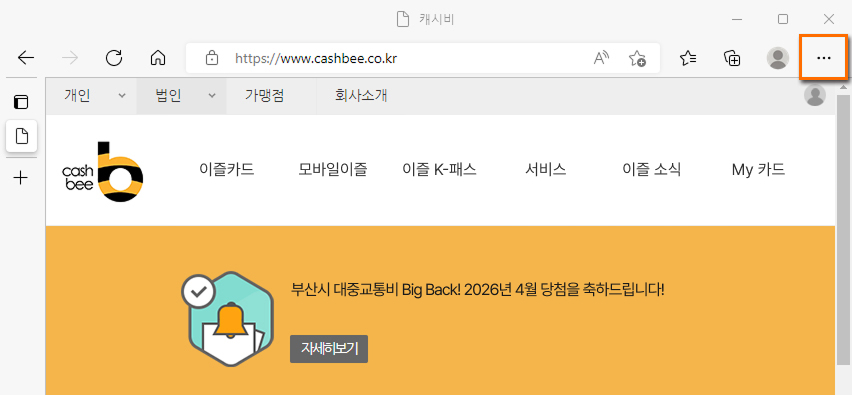
Task: Go back with the browser back arrow
Action: pyautogui.click(x=26, y=58)
